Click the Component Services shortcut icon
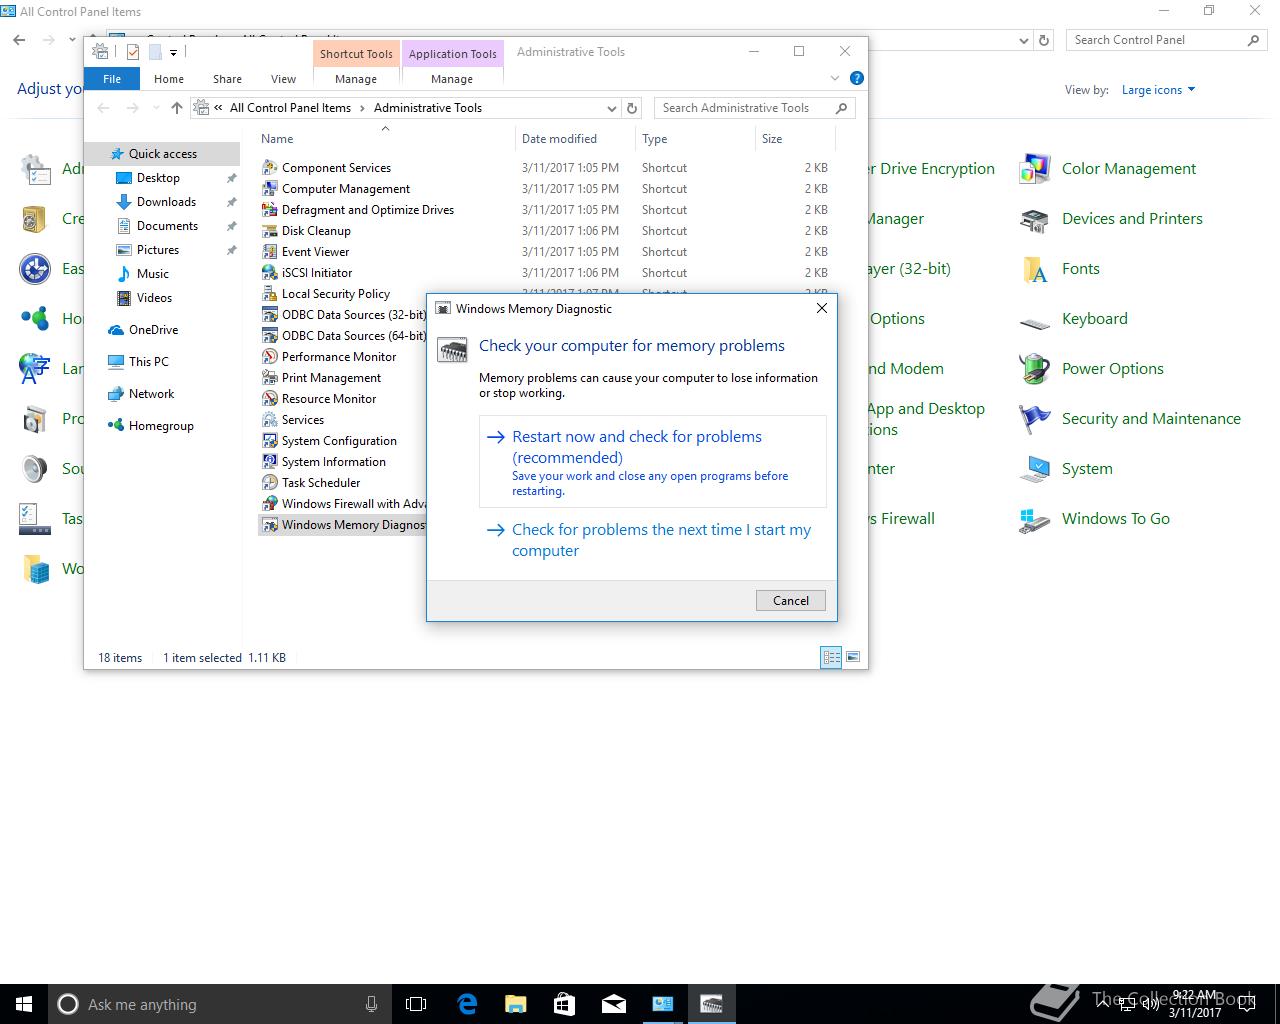The width and height of the screenshot is (1280, 1024). (x=269, y=168)
